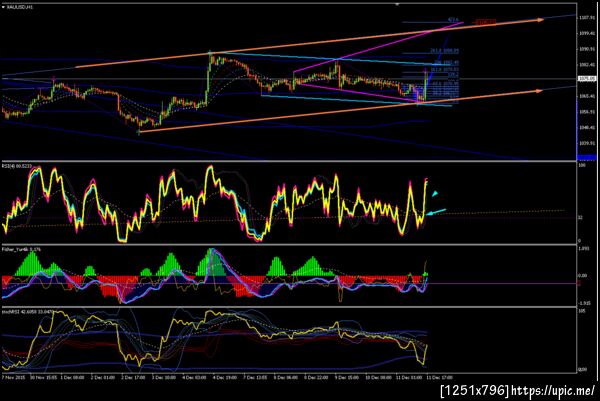Select the RSI(4) indicator label
The image size is (600, 401).
(x=16, y=166)
